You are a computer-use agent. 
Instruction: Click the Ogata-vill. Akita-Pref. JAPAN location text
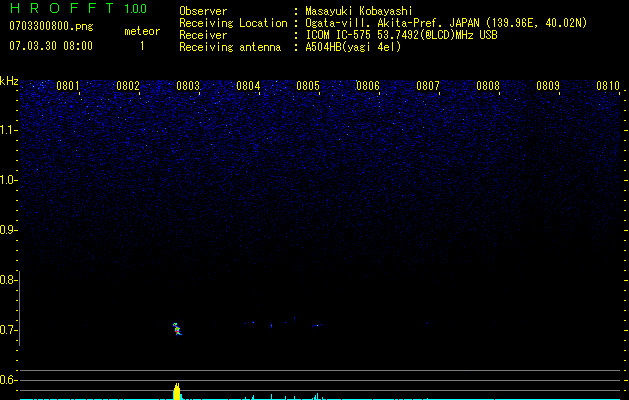click(x=446, y=23)
